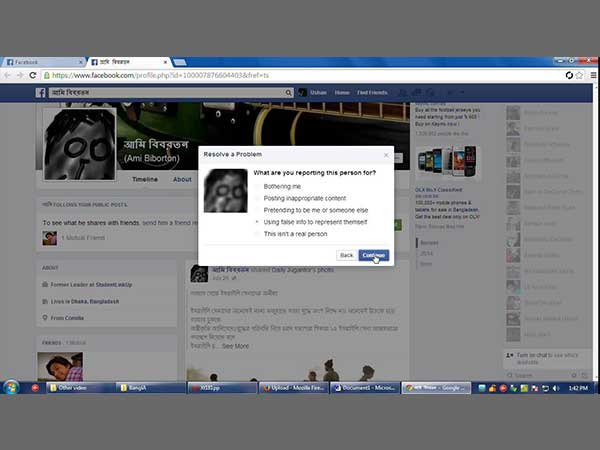Image resolution: width=600 pixels, height=450 pixels.
Task: Select the 'Bothering me' radio option
Action: pos(258,186)
